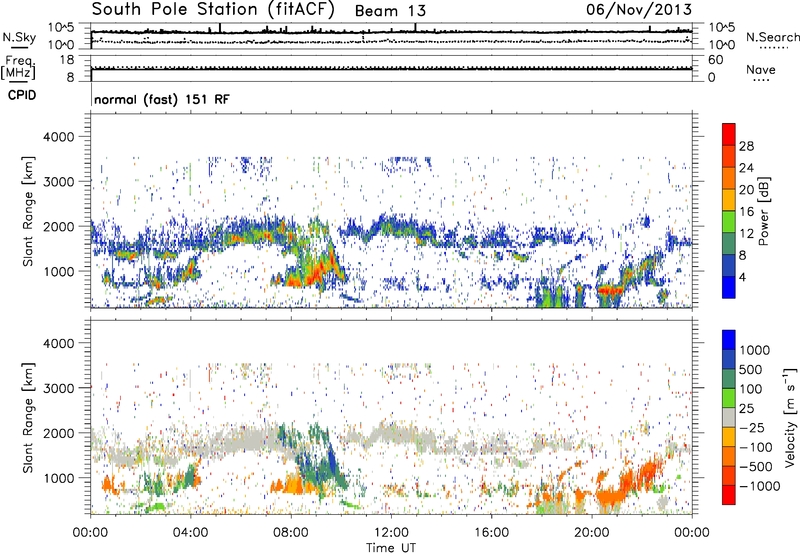Click 2000 tick on velocity panel axis
Screen dimensions: 800x554
tap(58, 433)
